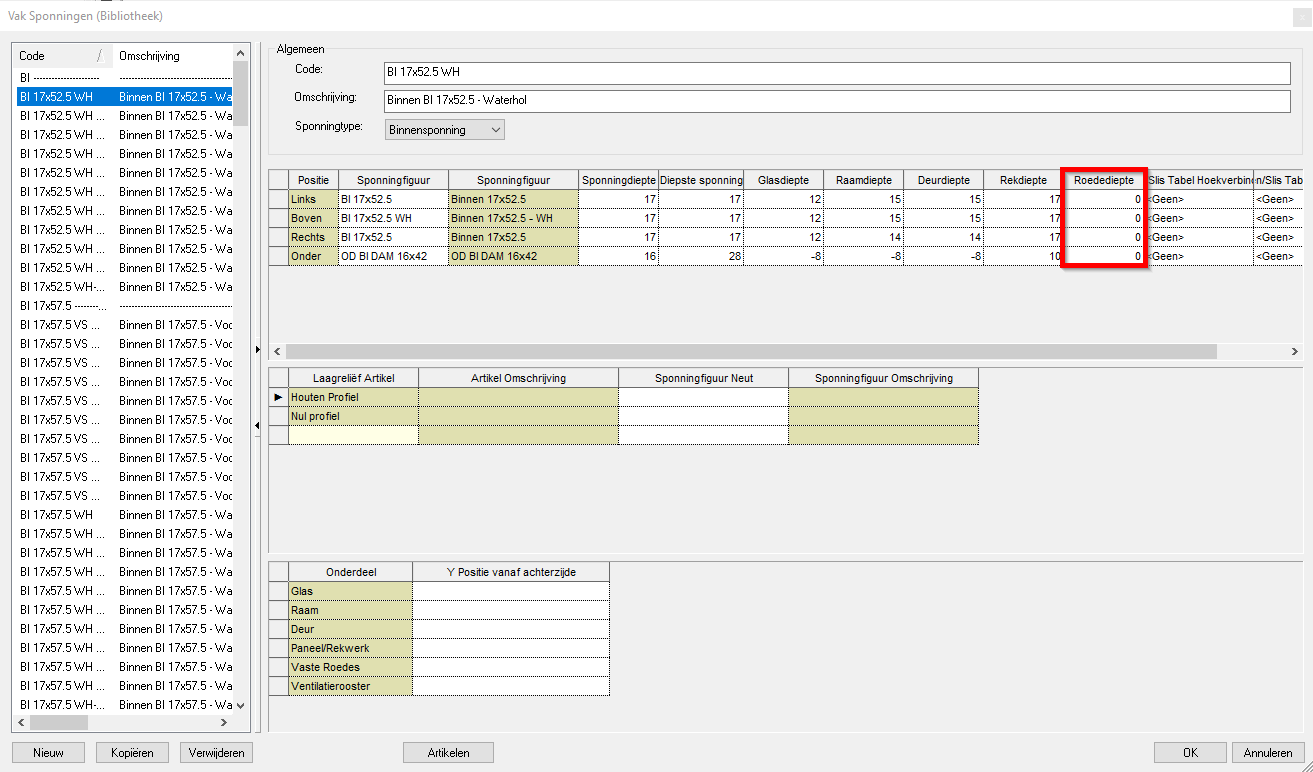Image resolution: width=1313 pixels, height=772 pixels.
Task: Click the sponning table's scroll left arrow
Action: click(277, 352)
